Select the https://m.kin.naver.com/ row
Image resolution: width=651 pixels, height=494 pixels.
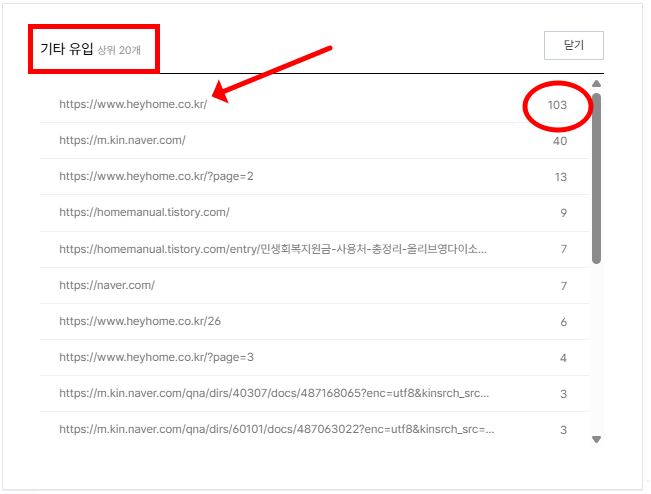(314, 140)
